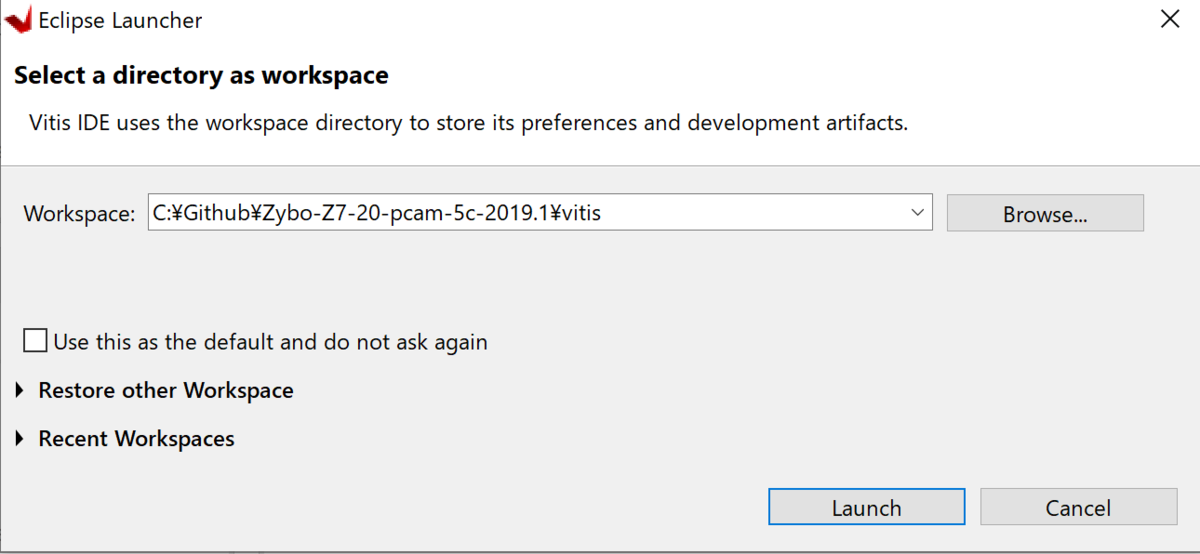This screenshot has height=554, width=1200.
Task: Expand the triangle beside Restore other Workspace
Action: point(21,391)
